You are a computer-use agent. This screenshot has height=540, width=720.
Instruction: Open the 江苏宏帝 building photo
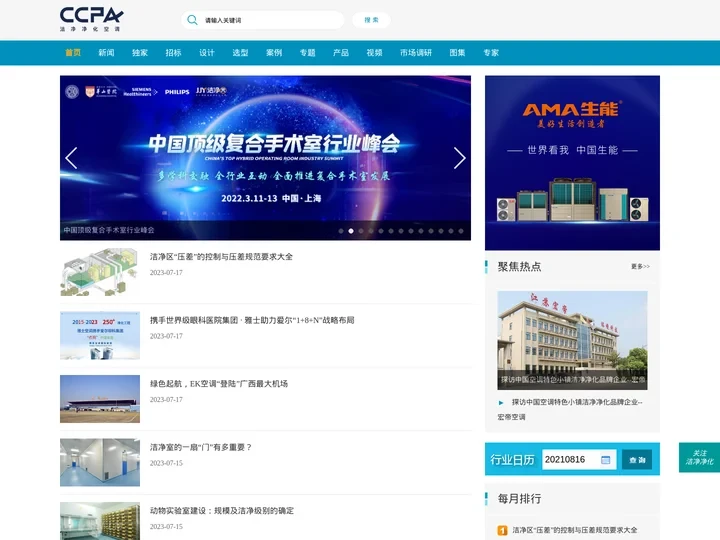click(572, 340)
